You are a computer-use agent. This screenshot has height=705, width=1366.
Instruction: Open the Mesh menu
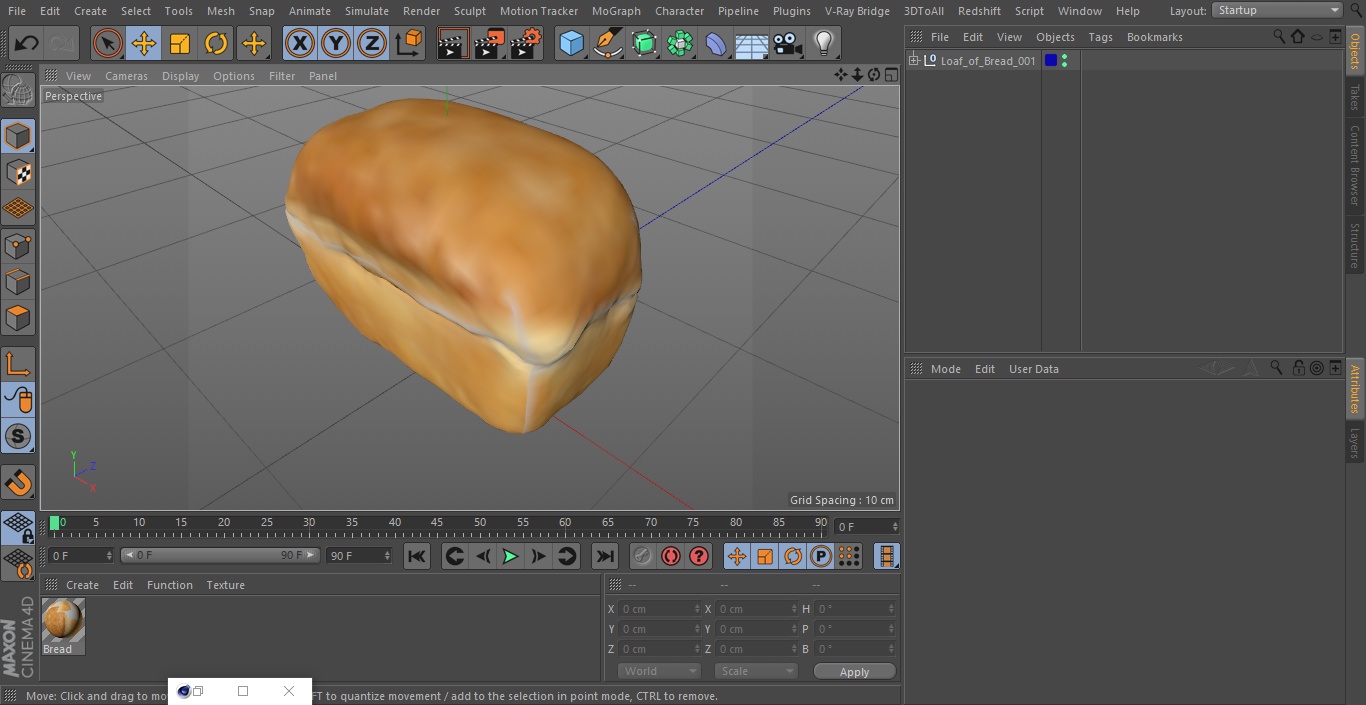pos(221,11)
